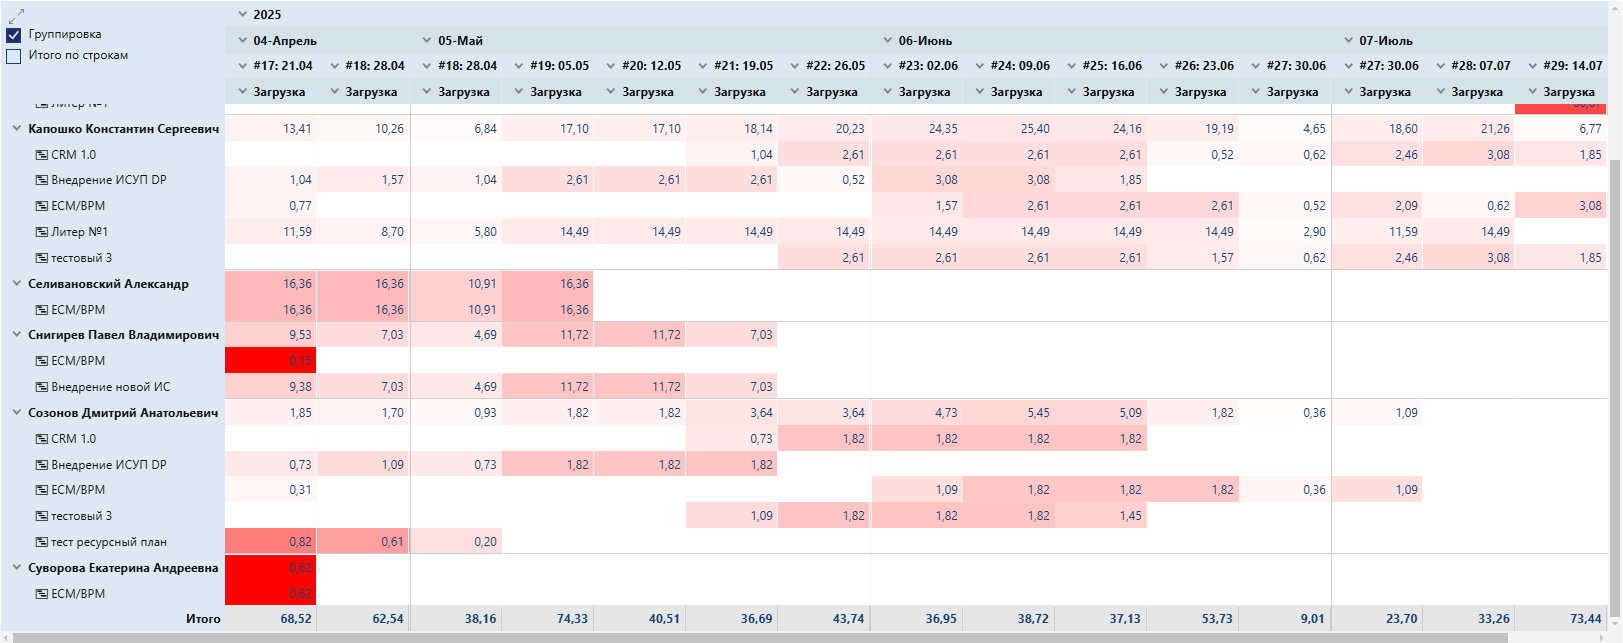Viewport: 1623px width, 643px height.
Task: Click project icon beside Литер №1 under Капошко
Action: click(x=42, y=232)
